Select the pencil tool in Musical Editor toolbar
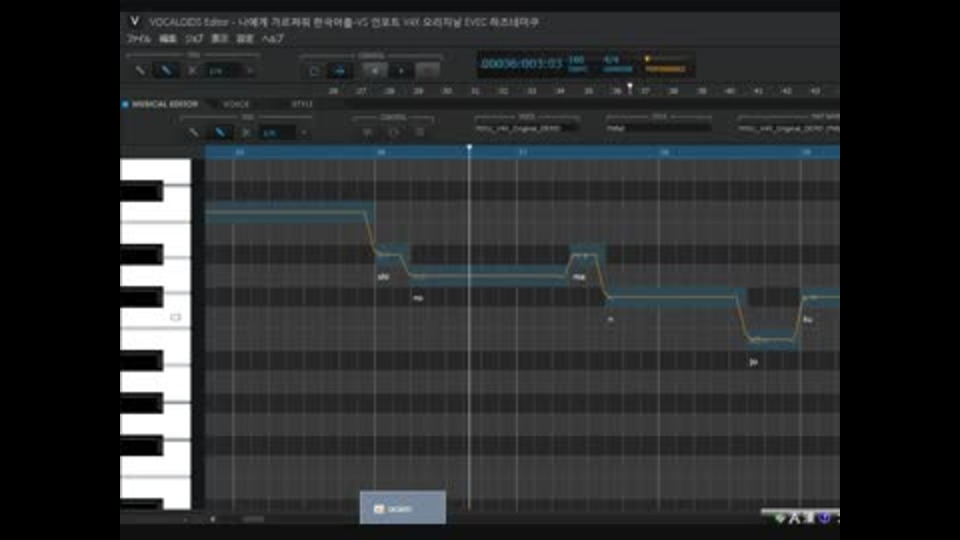 click(x=220, y=132)
